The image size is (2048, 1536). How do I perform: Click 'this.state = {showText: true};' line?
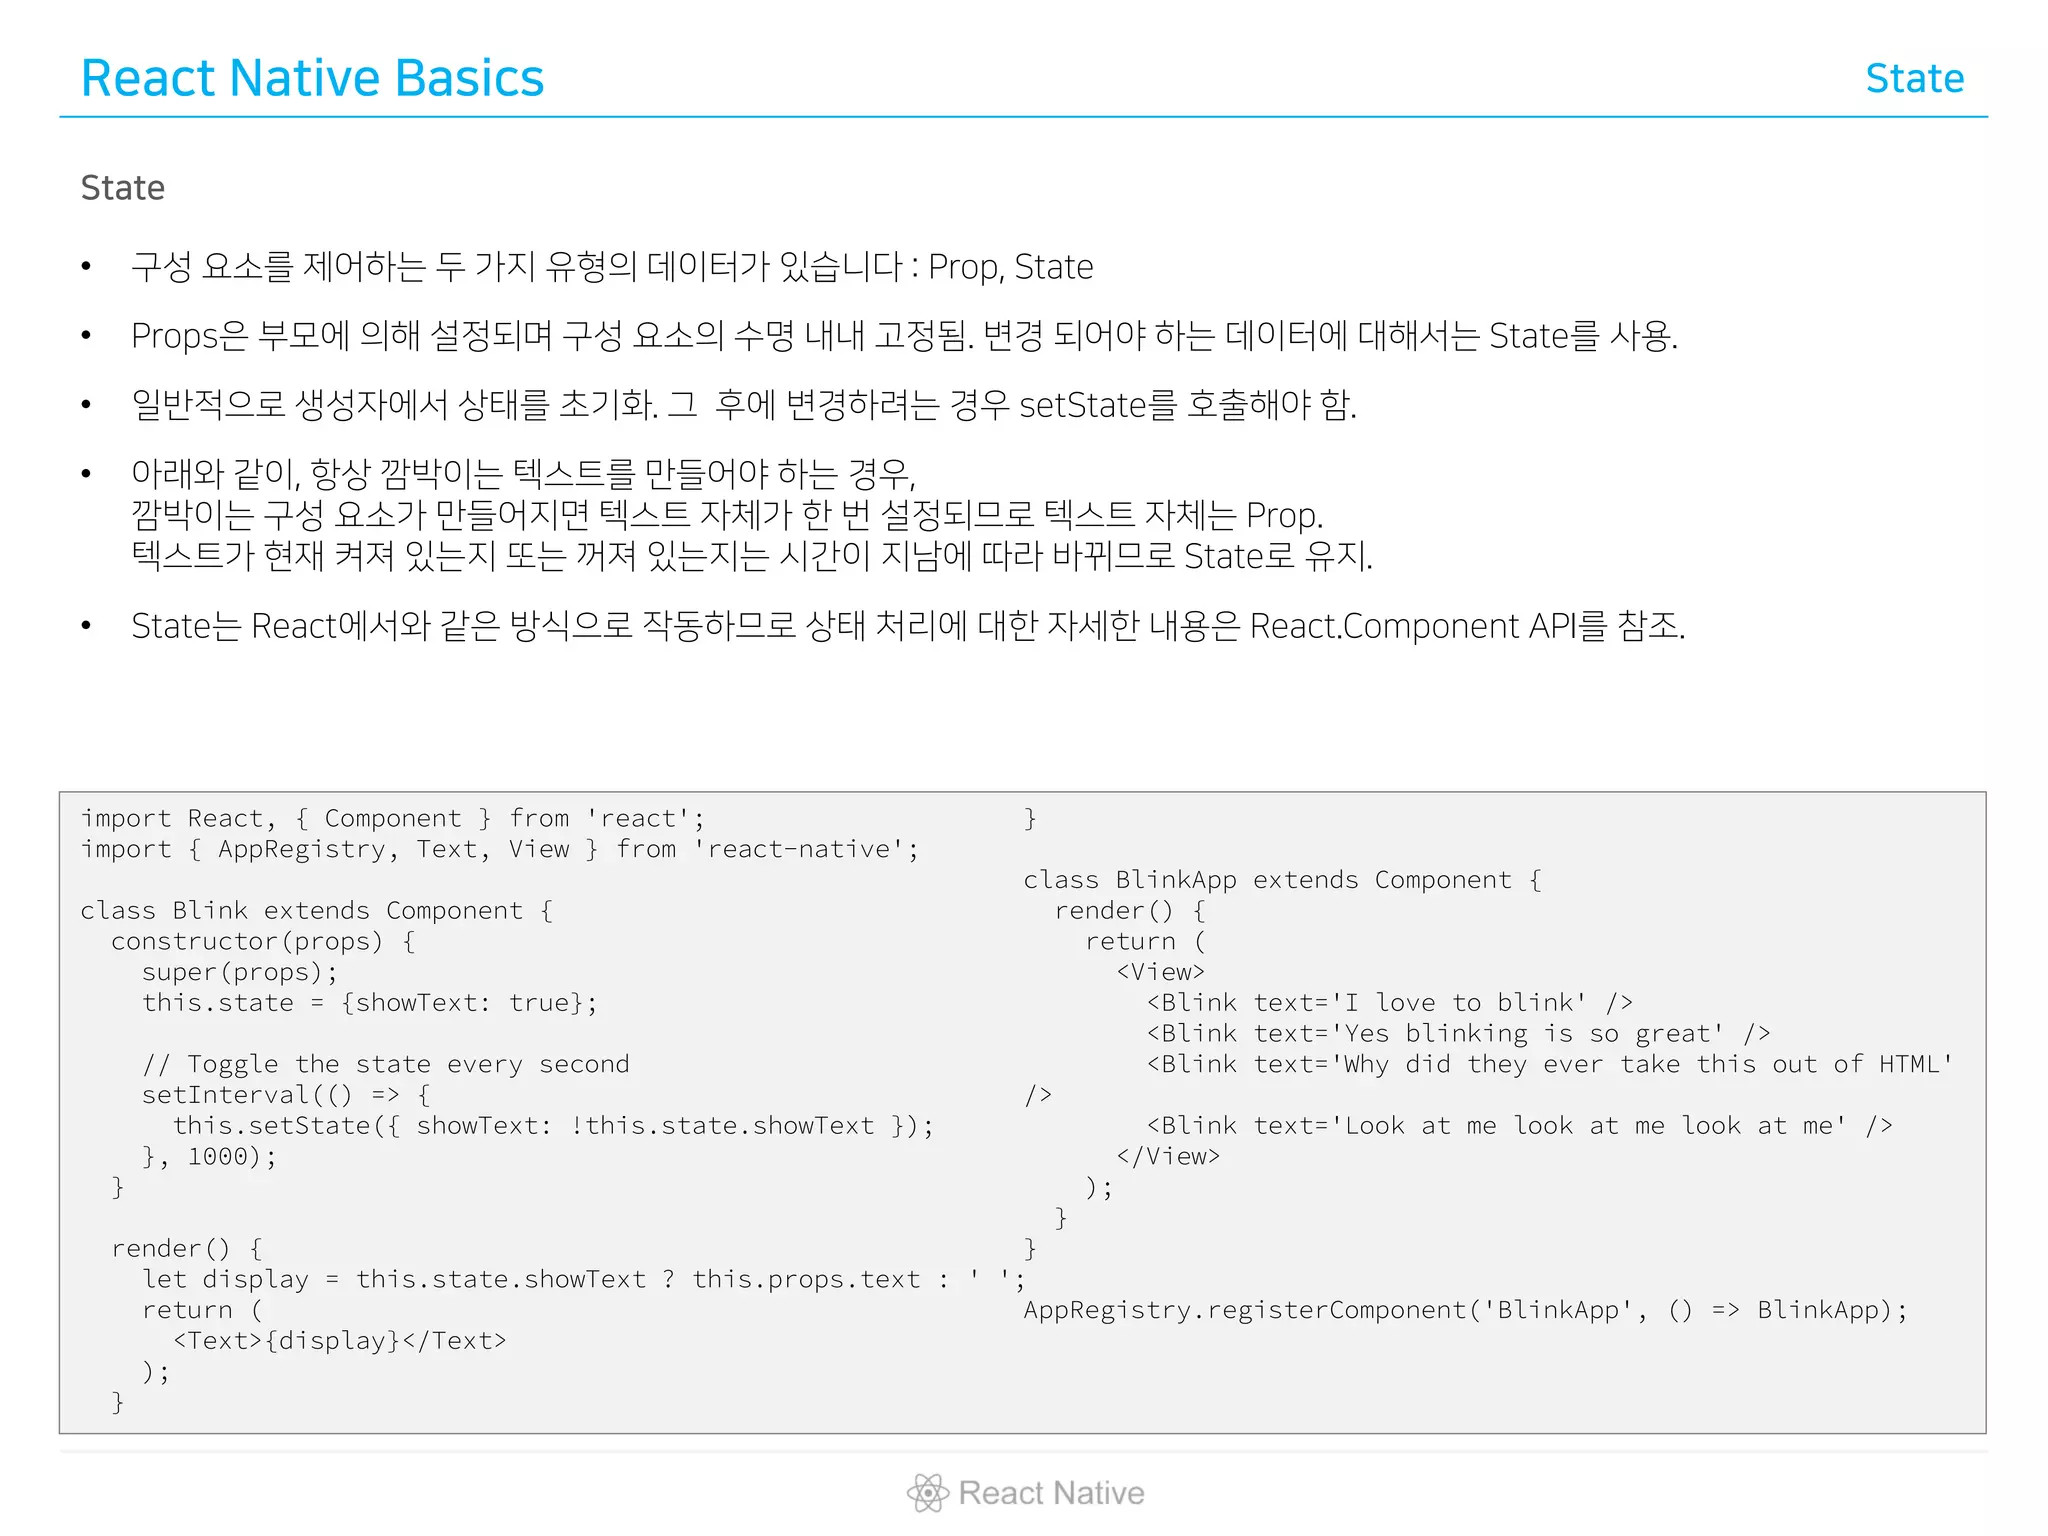click(370, 1003)
